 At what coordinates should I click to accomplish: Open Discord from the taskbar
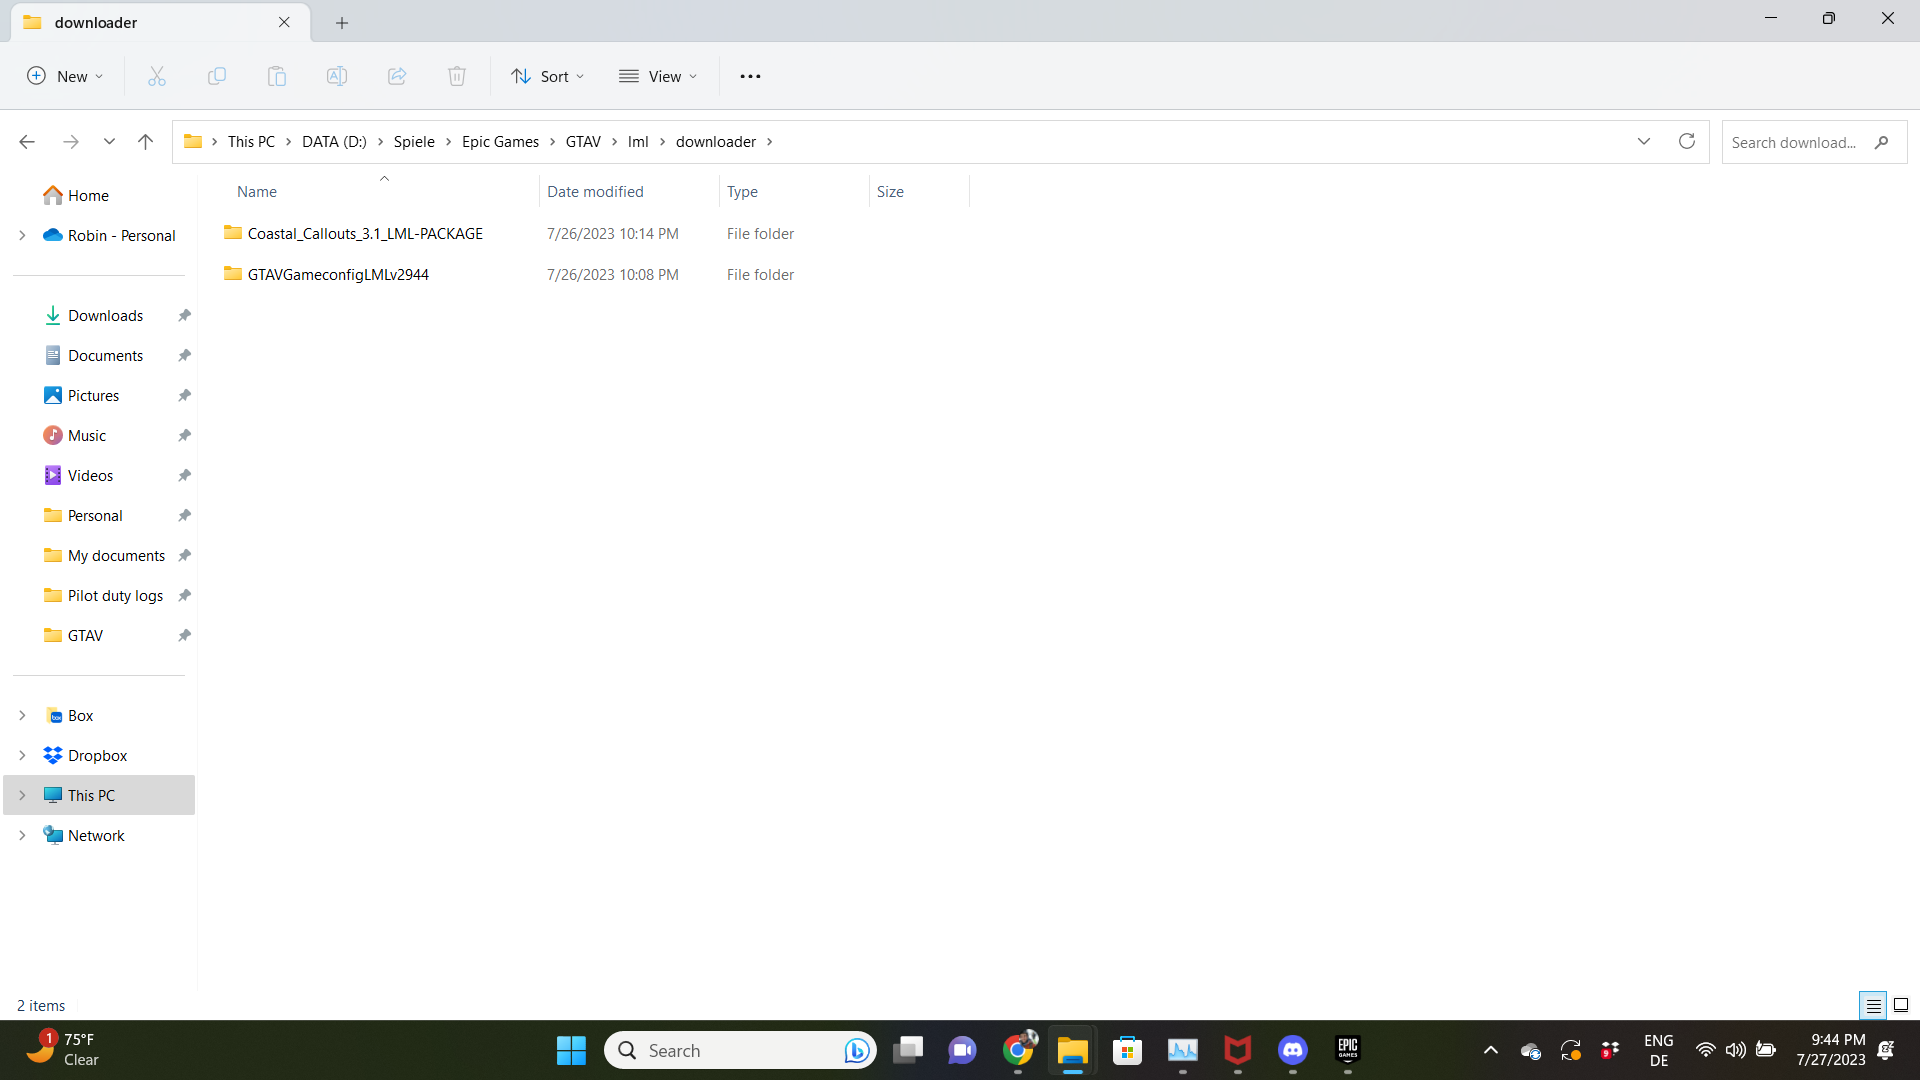[1292, 1050]
